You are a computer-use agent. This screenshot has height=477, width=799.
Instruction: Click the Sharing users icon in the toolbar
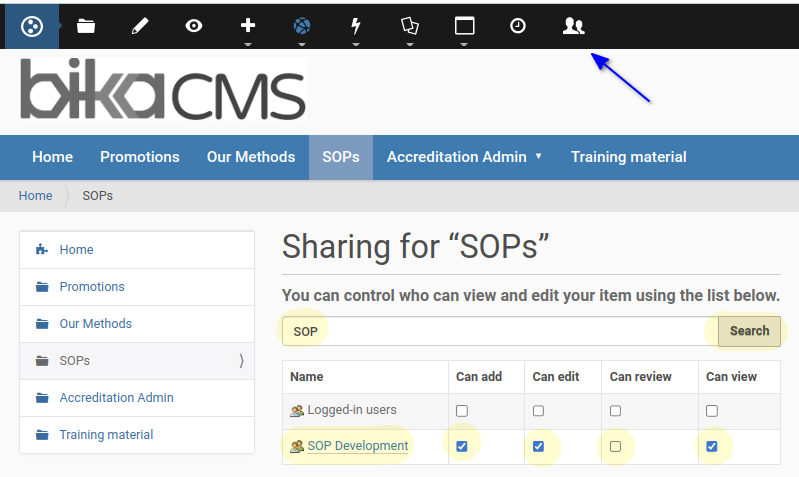[573, 26]
